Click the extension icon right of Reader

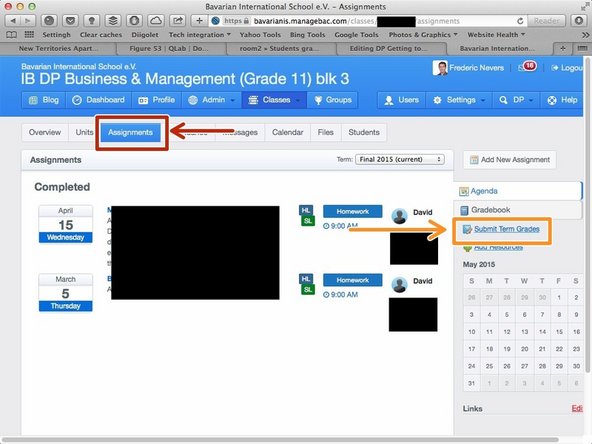578,21
